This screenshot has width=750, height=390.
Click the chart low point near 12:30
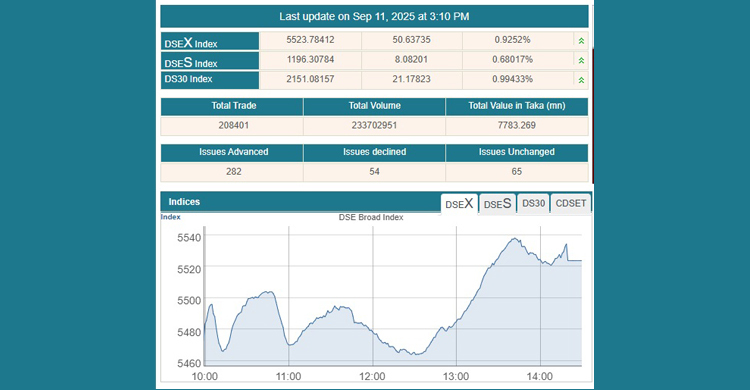pos(416,355)
